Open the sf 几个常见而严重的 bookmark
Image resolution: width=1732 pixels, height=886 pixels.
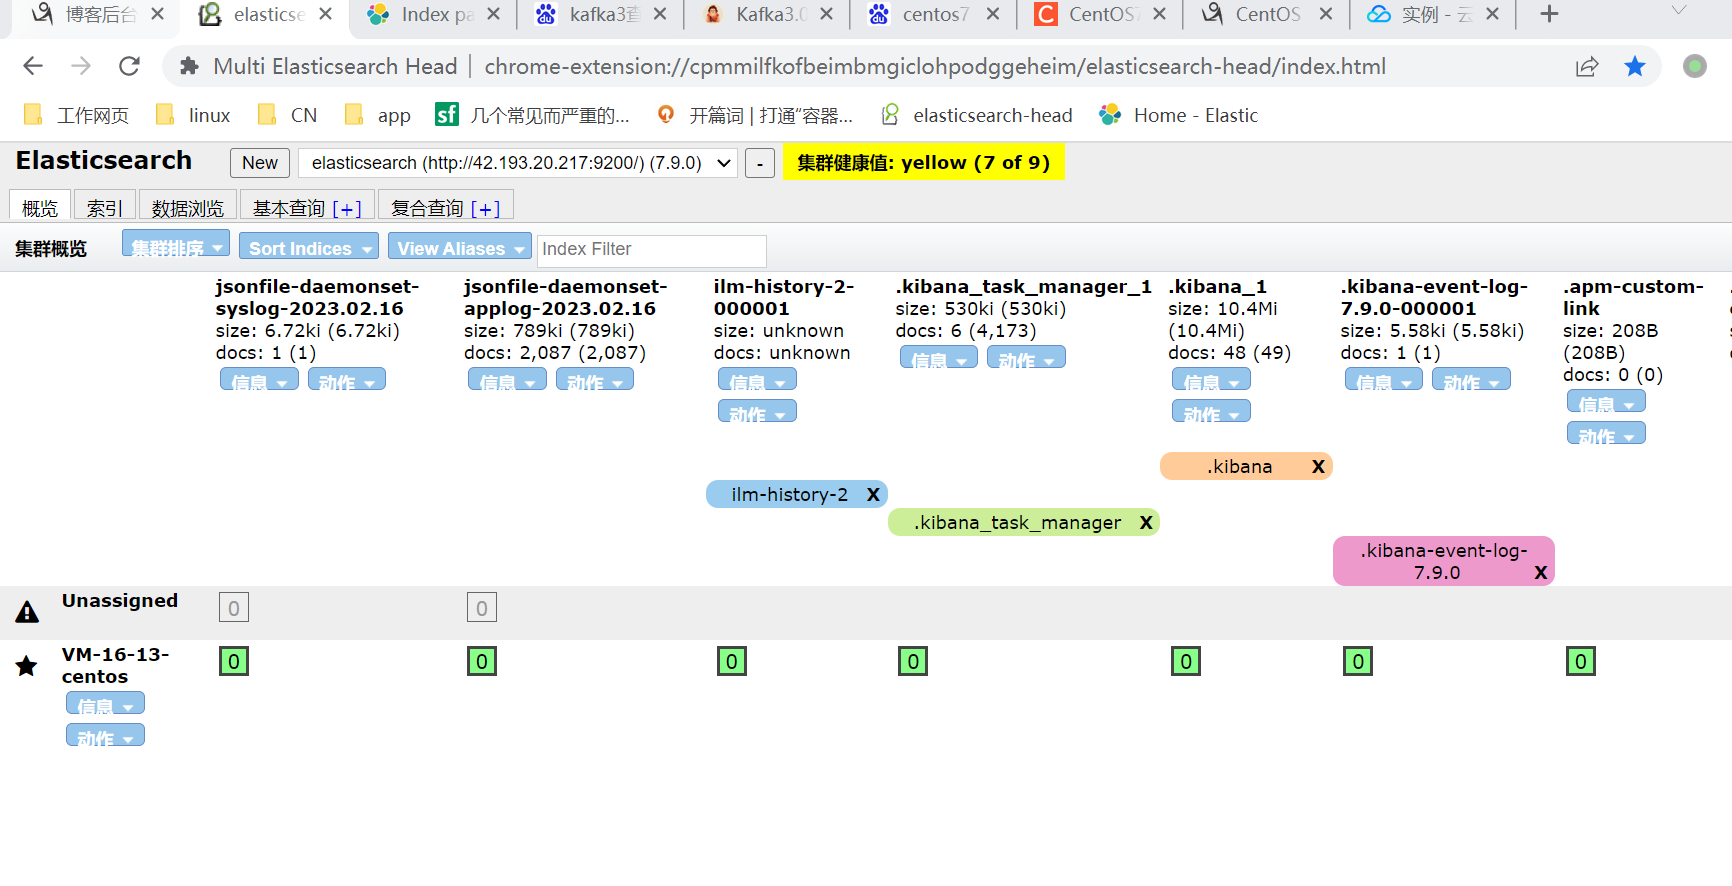coord(532,115)
